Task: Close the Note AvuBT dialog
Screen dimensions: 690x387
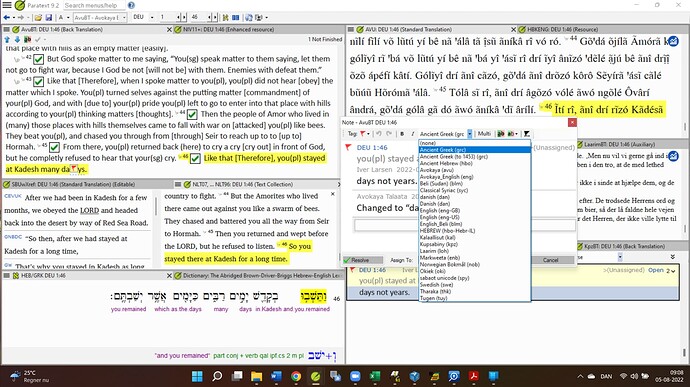Action: click(x=572, y=122)
